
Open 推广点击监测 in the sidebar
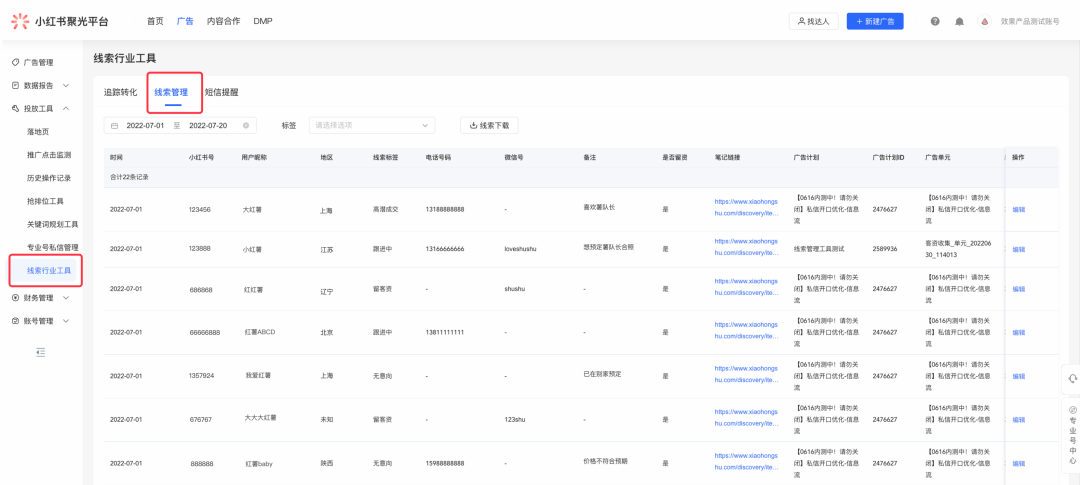(x=49, y=155)
